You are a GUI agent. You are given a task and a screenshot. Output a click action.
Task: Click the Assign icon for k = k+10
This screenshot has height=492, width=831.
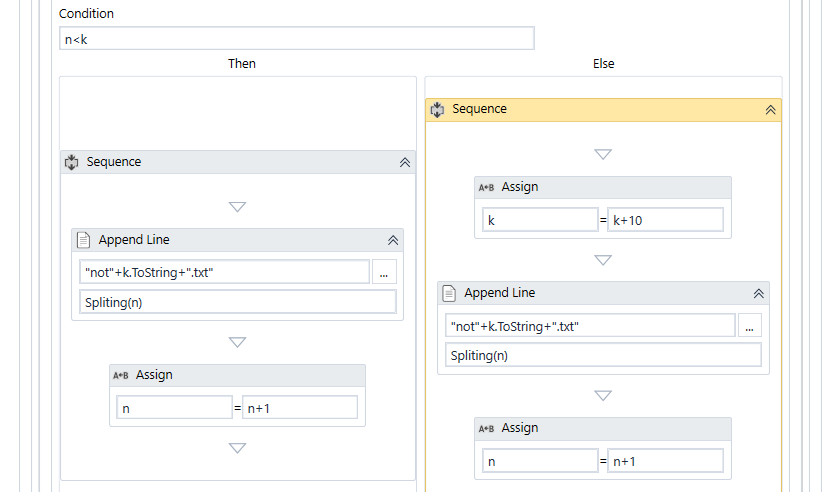tap(486, 187)
